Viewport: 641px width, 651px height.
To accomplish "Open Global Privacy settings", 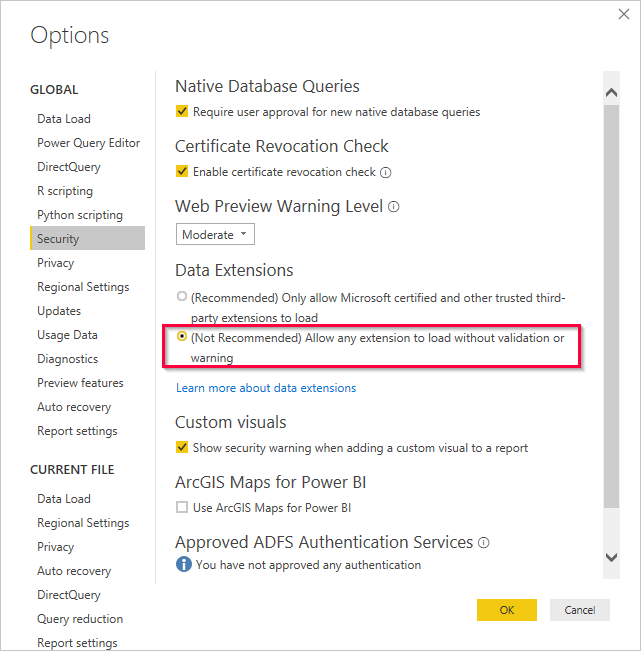I will [x=56, y=263].
